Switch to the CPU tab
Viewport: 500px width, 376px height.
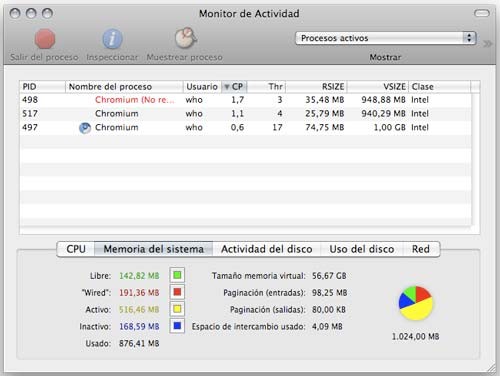[x=76, y=249]
